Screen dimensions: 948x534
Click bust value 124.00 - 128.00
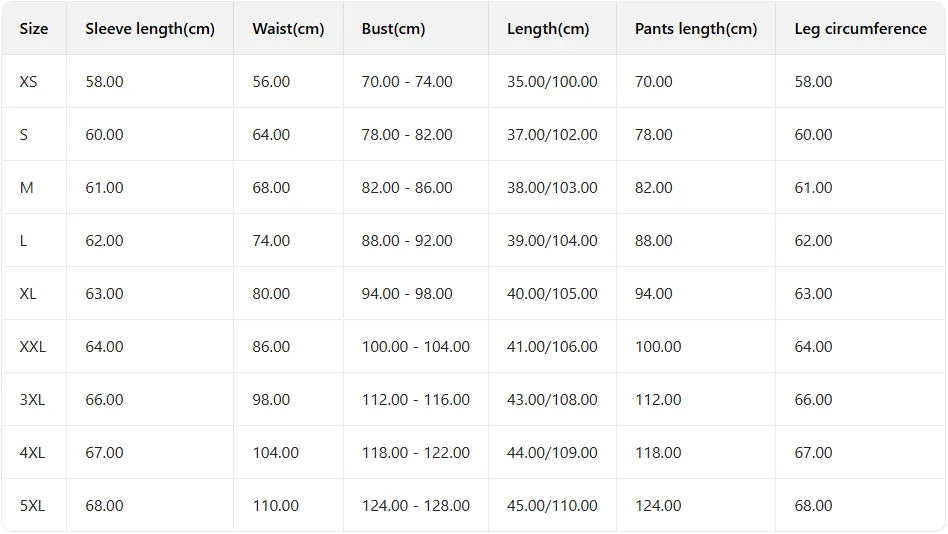[415, 506]
